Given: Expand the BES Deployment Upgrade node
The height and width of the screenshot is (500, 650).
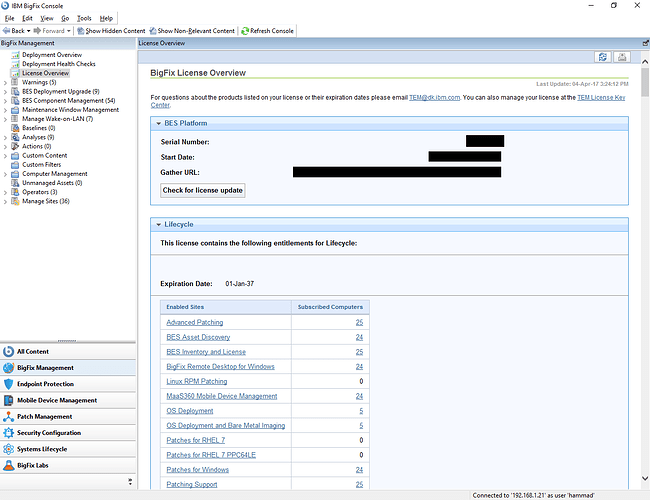Looking at the screenshot, I should click(5, 92).
